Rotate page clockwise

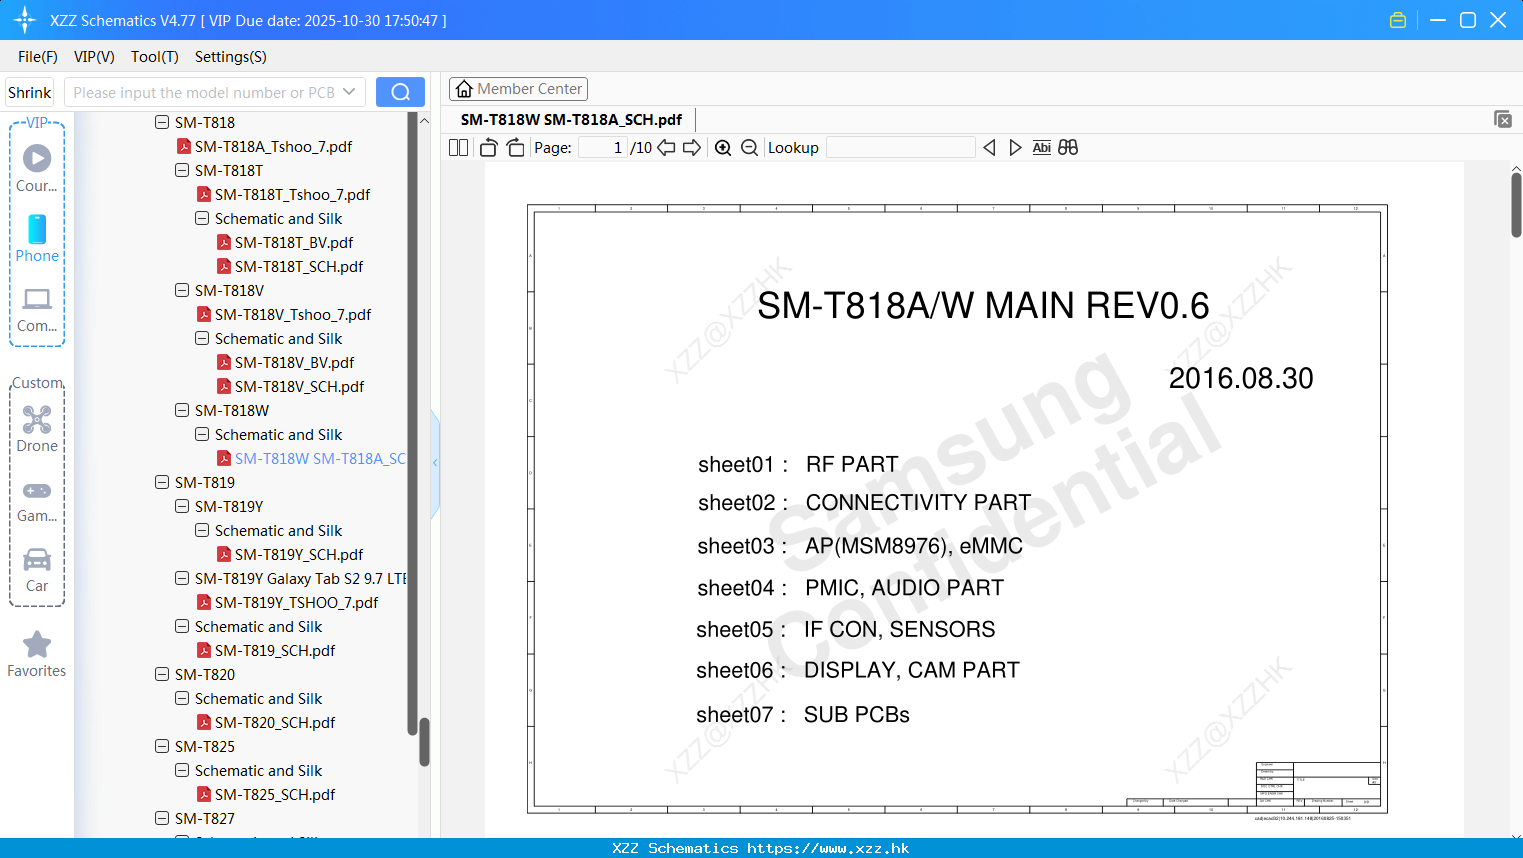pyautogui.click(x=515, y=148)
